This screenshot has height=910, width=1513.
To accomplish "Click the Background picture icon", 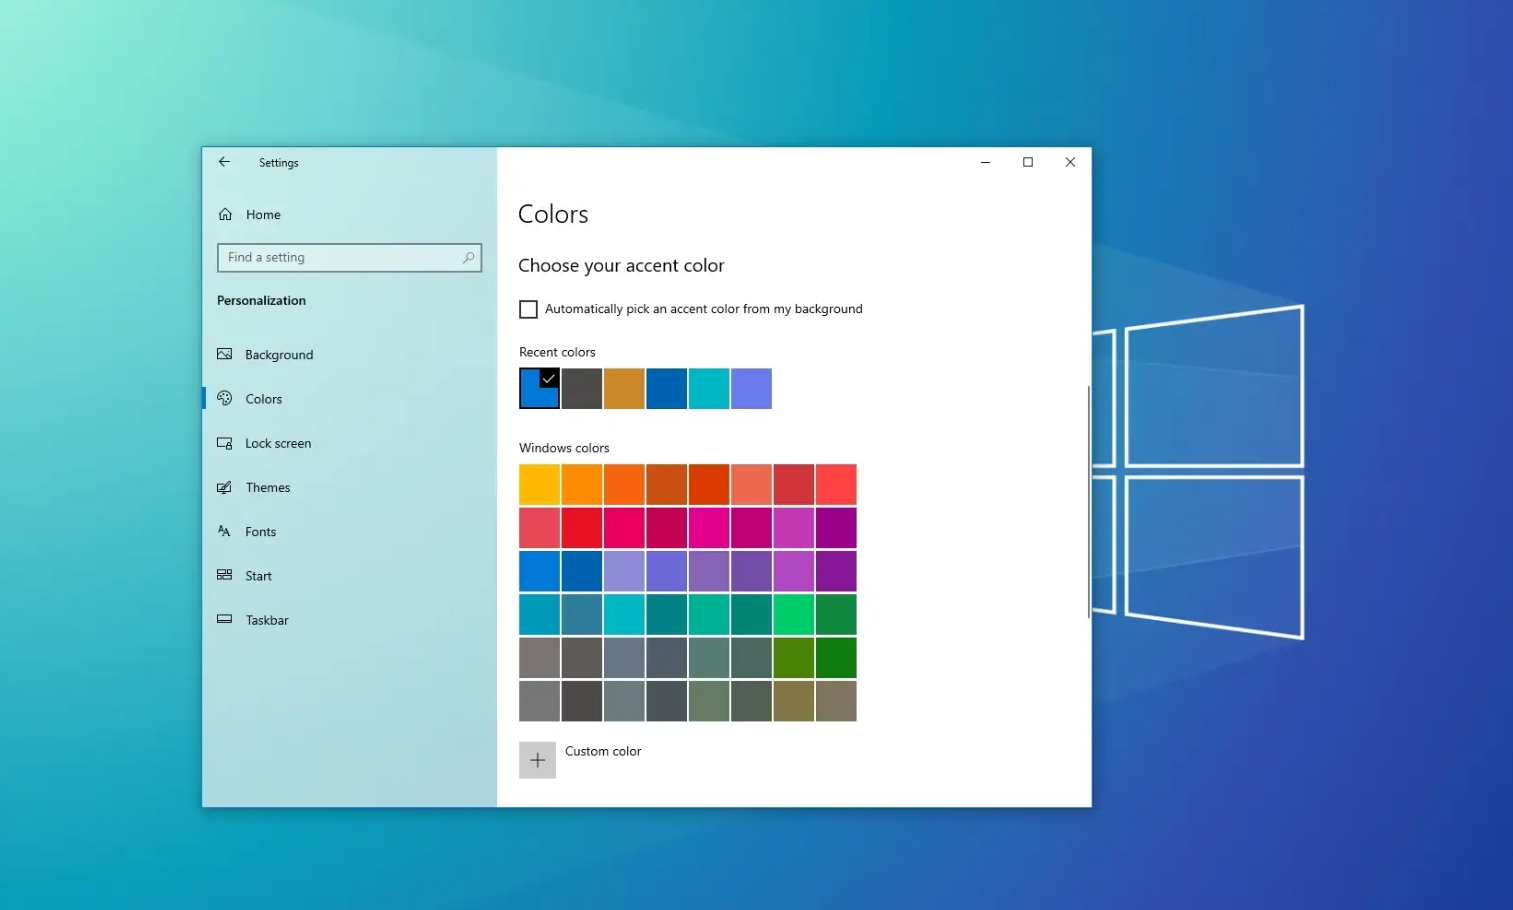I will tap(225, 354).
